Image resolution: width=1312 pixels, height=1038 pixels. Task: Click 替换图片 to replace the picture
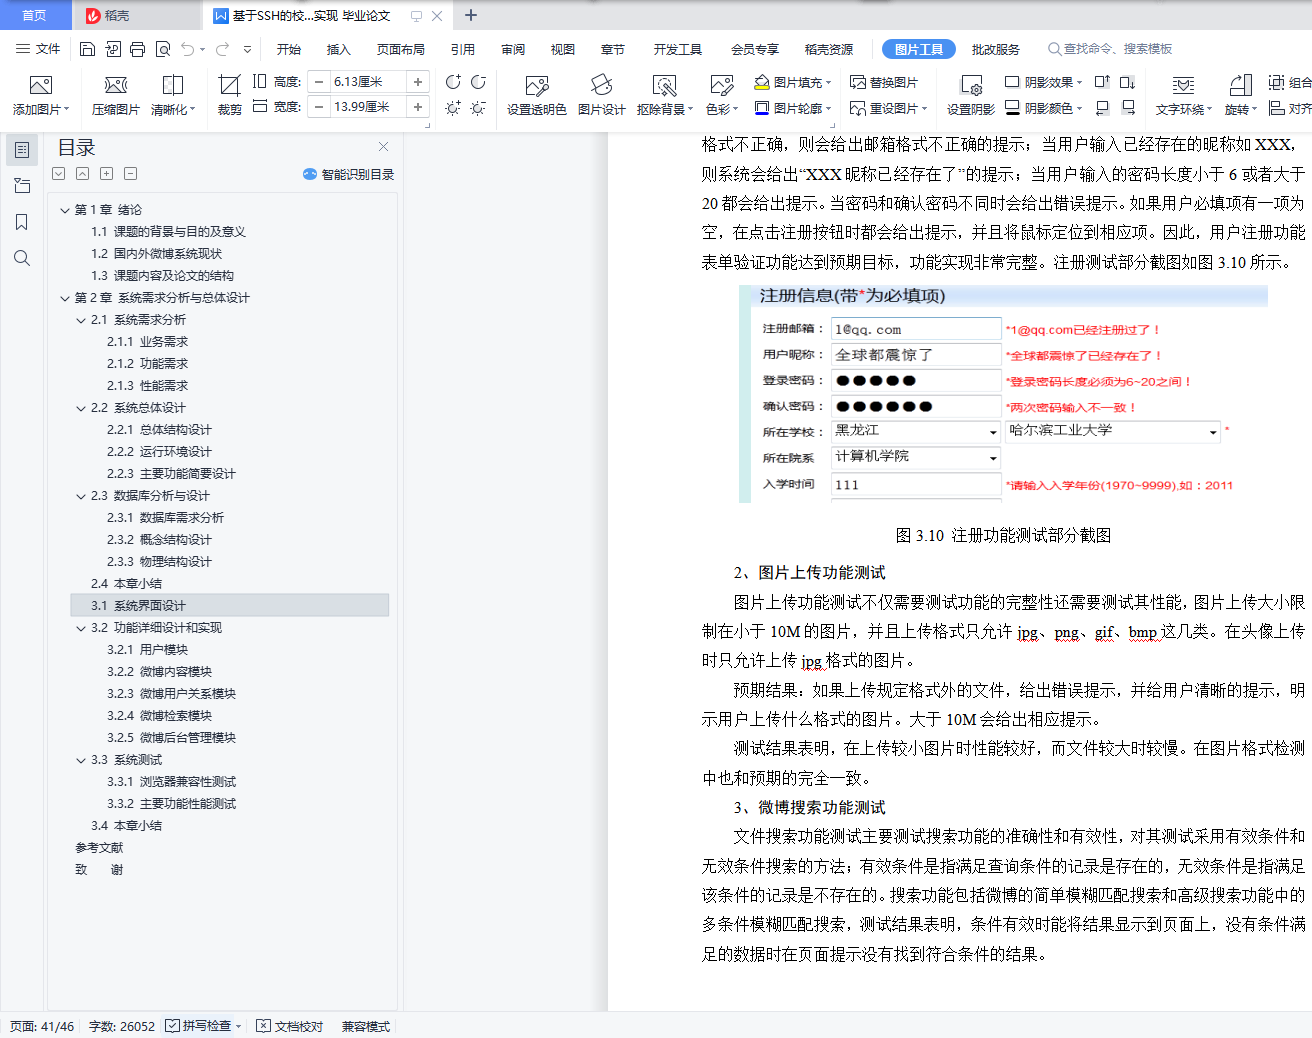(884, 82)
